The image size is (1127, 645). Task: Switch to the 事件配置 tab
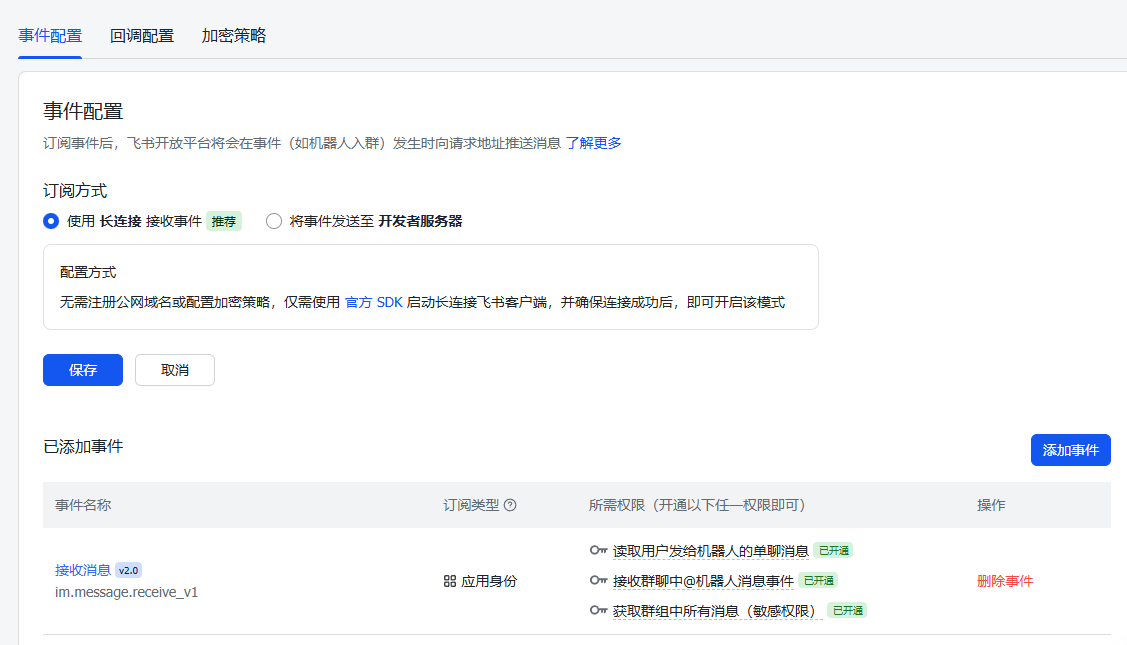click(x=49, y=34)
